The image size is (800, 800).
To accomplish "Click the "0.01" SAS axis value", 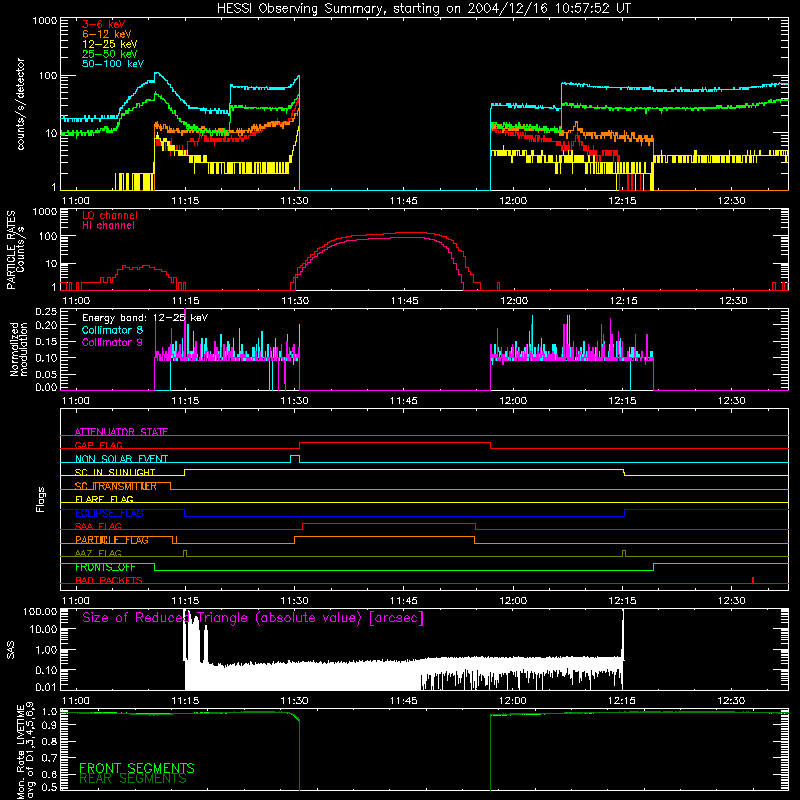I will coord(46,687).
